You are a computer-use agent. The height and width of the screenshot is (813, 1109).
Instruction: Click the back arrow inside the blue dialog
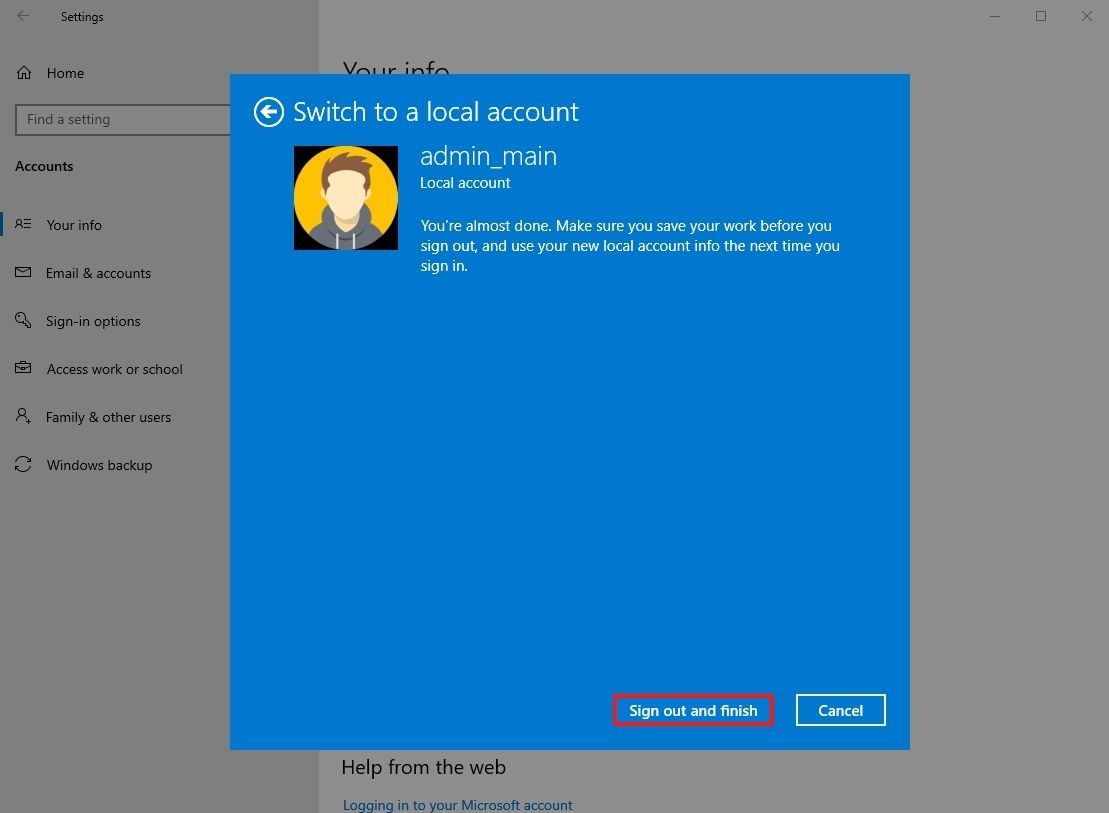[268, 112]
